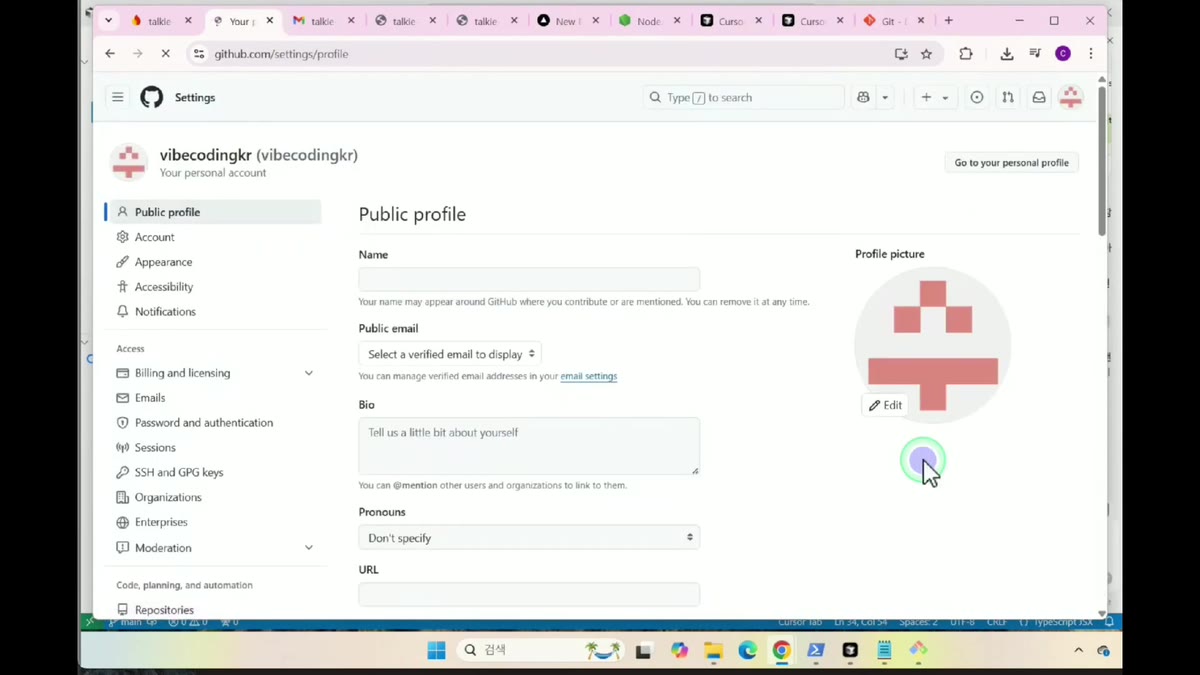The image size is (1200, 675).
Task: Open the Issues icon in the header
Action: [977, 97]
